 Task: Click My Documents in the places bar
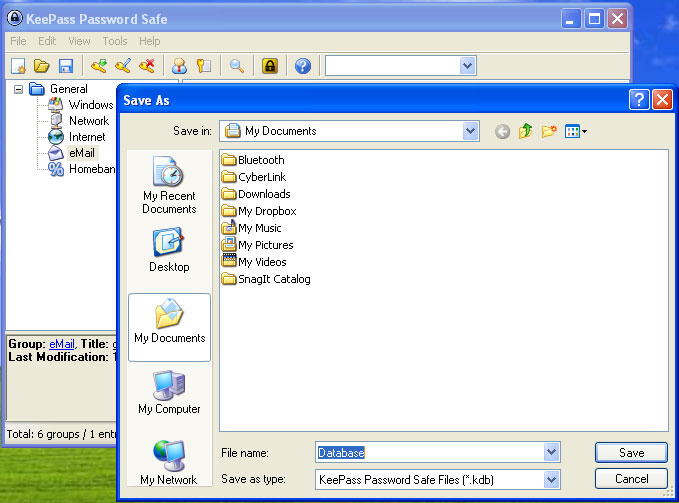(169, 327)
